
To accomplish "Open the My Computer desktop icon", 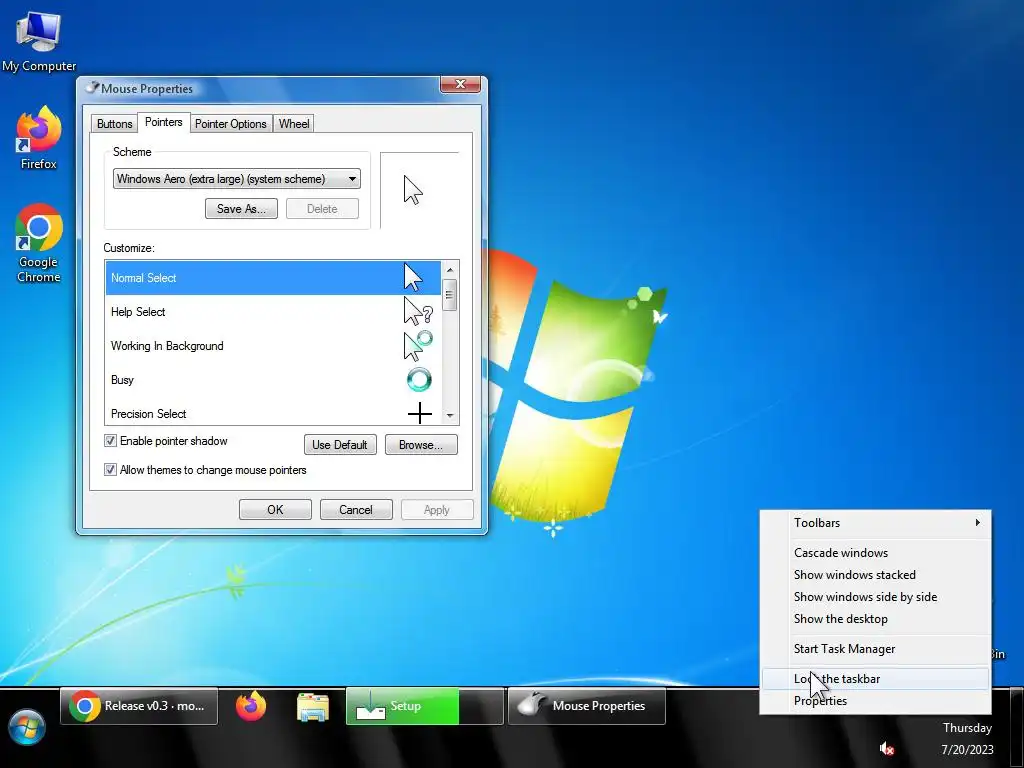I will click(39, 40).
